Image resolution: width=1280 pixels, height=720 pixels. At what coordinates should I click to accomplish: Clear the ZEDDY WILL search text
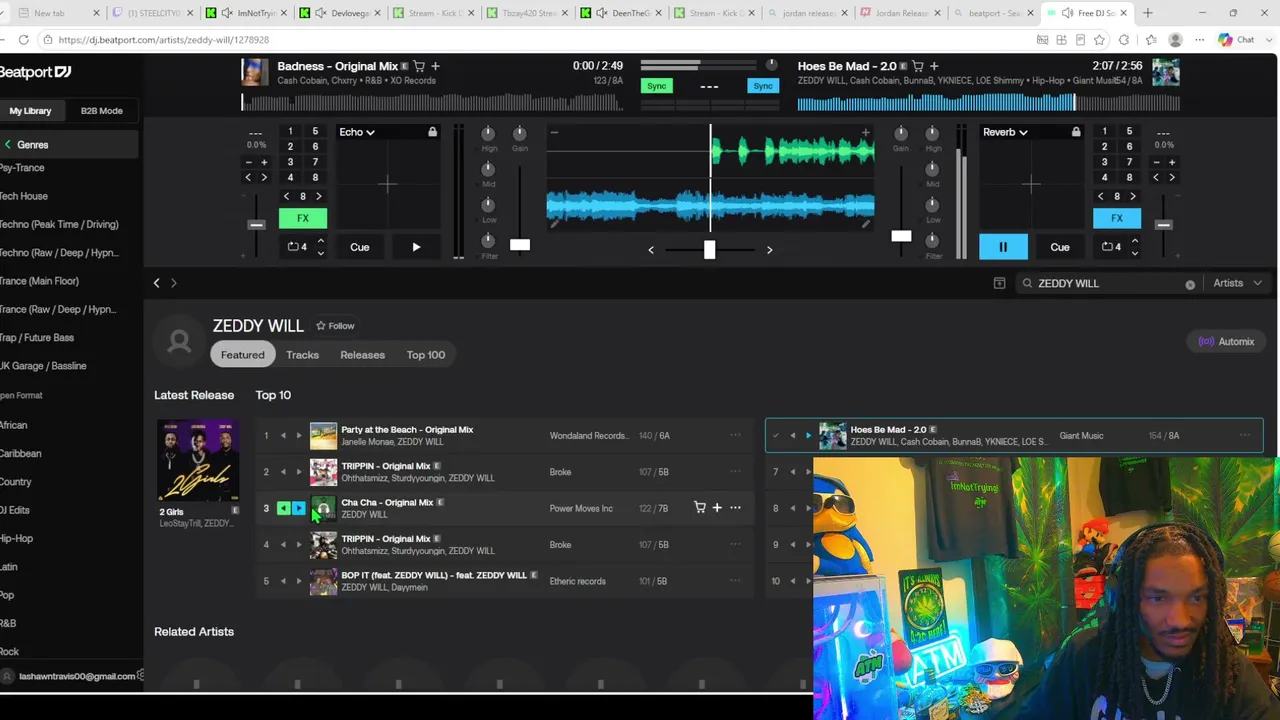tap(1190, 284)
